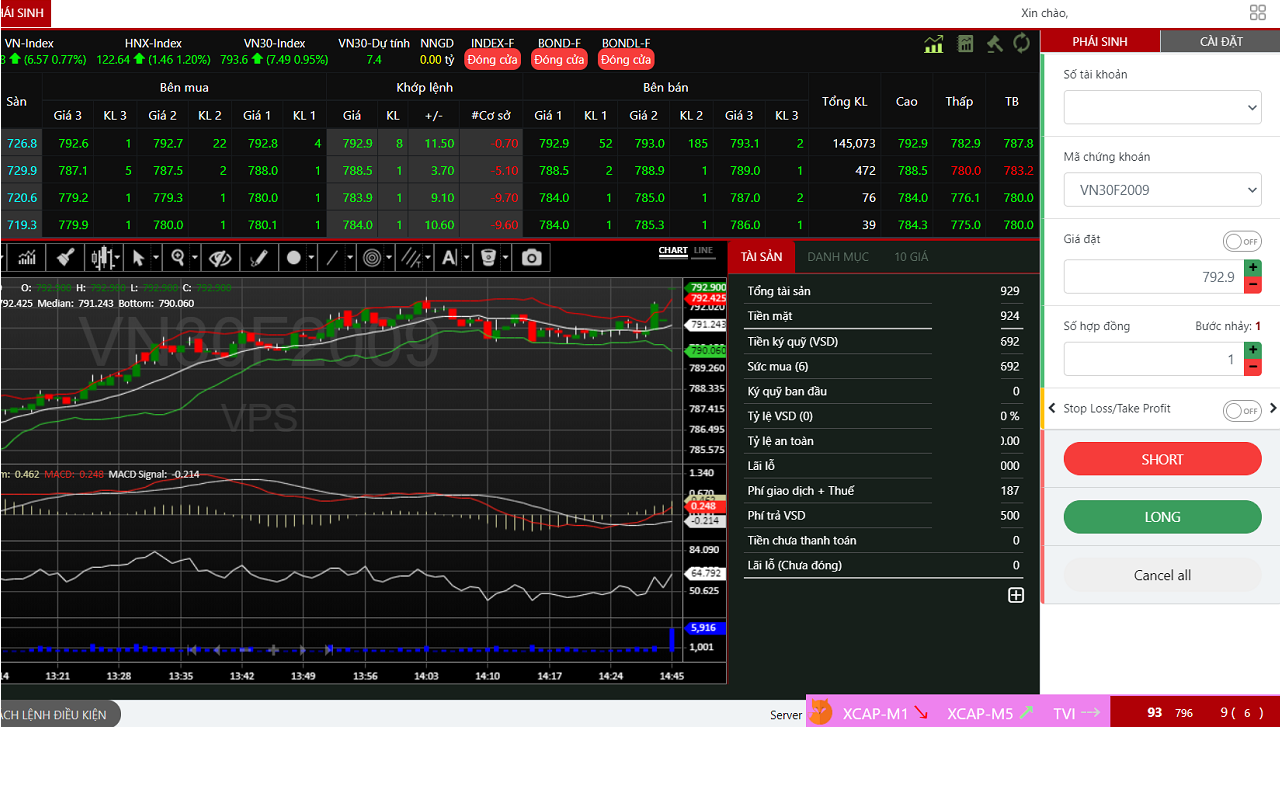The height and width of the screenshot is (800, 1280).
Task: Choose the concentric circles Fibonacci tool
Action: click(x=373, y=258)
